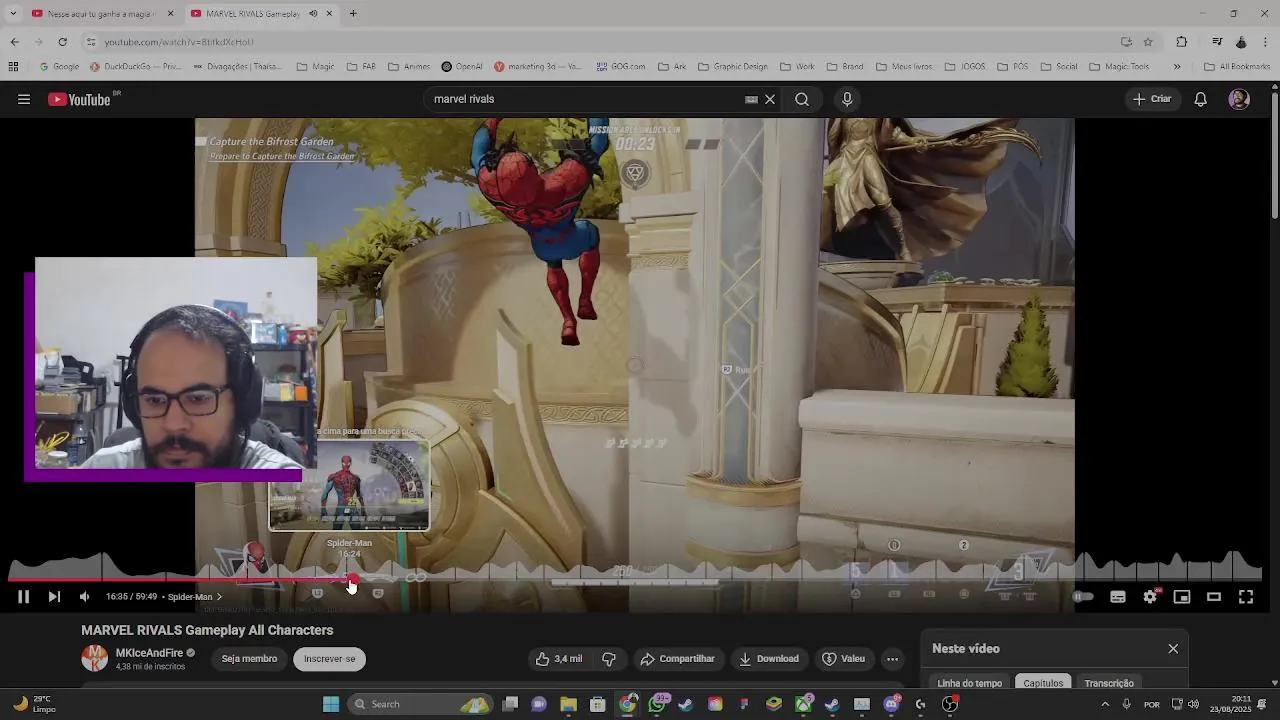This screenshot has height=720, width=1280.
Task: Open the All Bookmarks folder
Action: 1237,67
